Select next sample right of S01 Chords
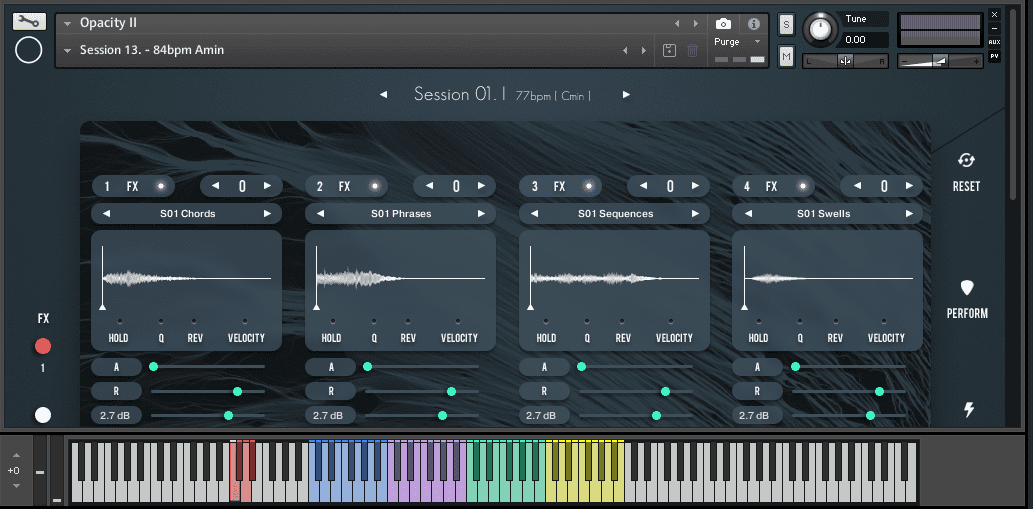The height and width of the screenshot is (509, 1033). [267, 214]
